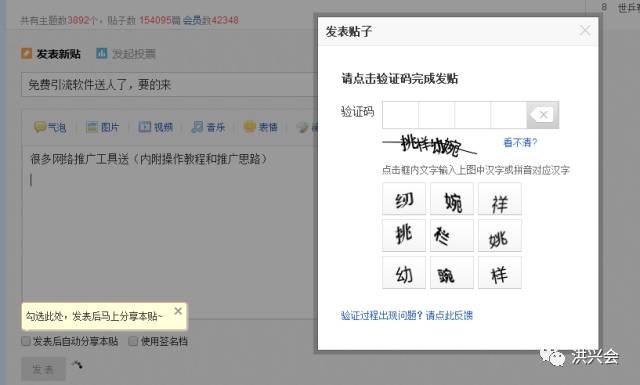This screenshot has height=385, width=640.
Task: Choose the 挑 character button
Action: tap(404, 236)
